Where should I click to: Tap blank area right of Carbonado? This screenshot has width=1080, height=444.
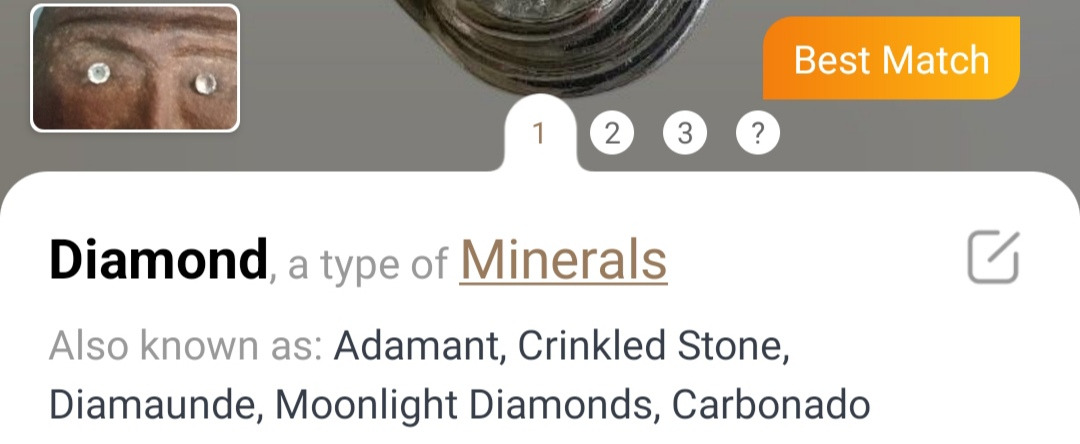tap(970, 404)
